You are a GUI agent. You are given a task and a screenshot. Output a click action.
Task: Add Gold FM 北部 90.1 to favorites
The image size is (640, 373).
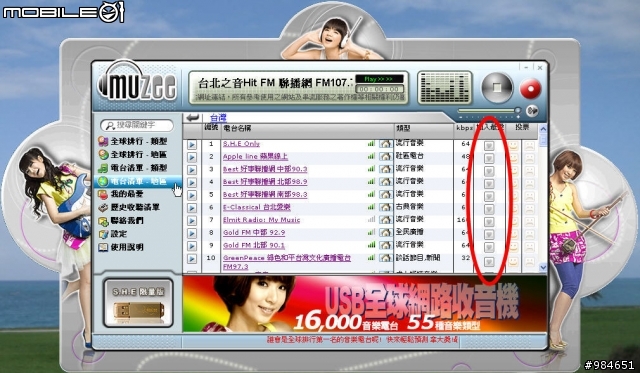pyautogui.click(x=489, y=247)
